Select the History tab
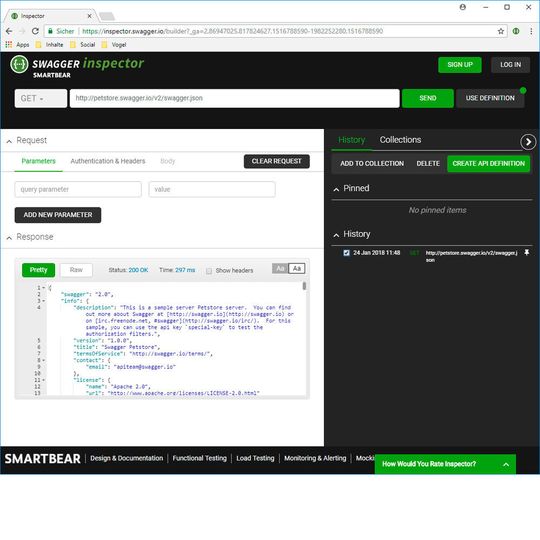Viewport: 540px width, 540px height. (x=351, y=140)
